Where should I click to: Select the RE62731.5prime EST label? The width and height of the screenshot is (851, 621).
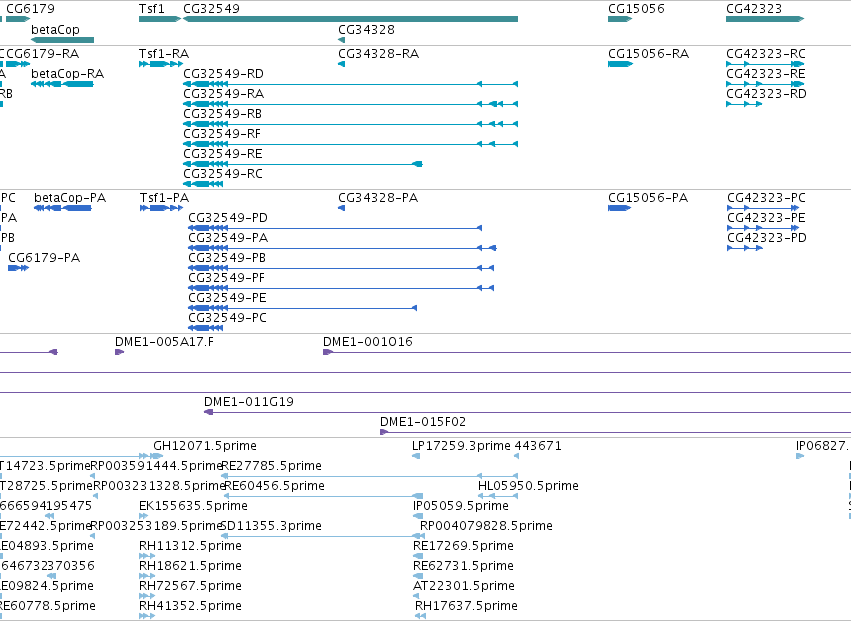click(x=463, y=567)
